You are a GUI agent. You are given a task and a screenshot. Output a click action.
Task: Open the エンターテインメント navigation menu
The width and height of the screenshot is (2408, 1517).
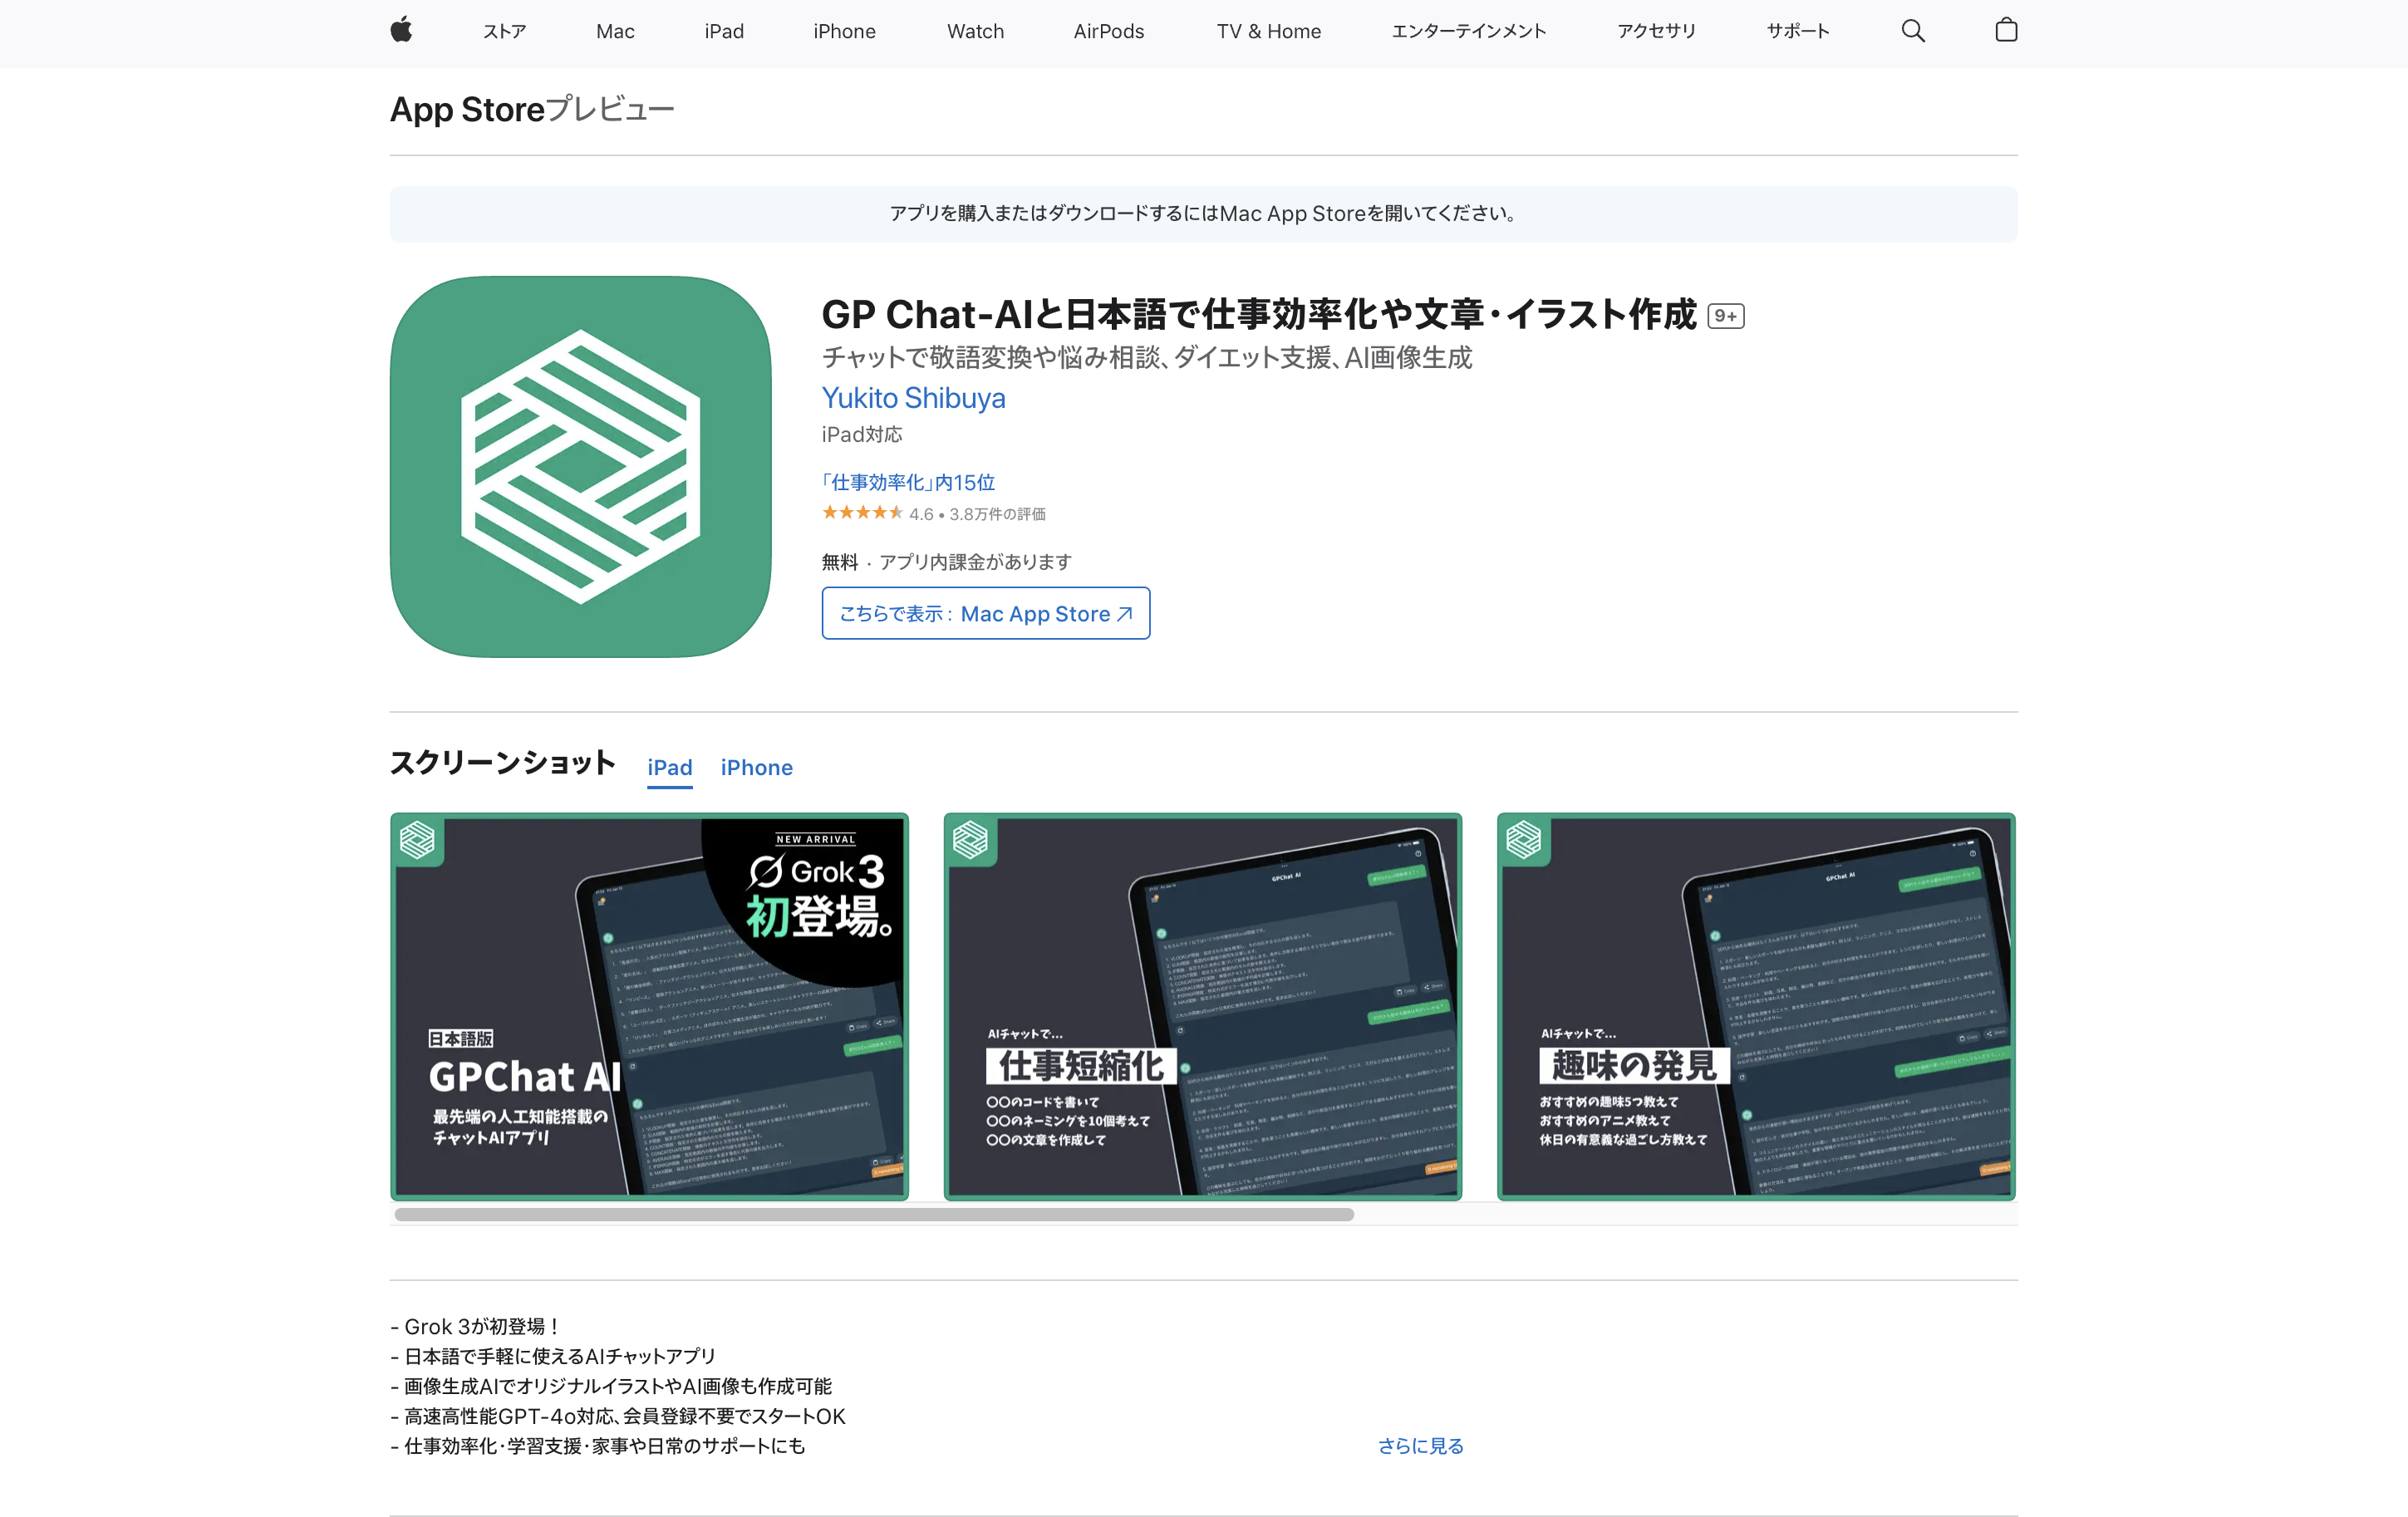tap(1468, 31)
